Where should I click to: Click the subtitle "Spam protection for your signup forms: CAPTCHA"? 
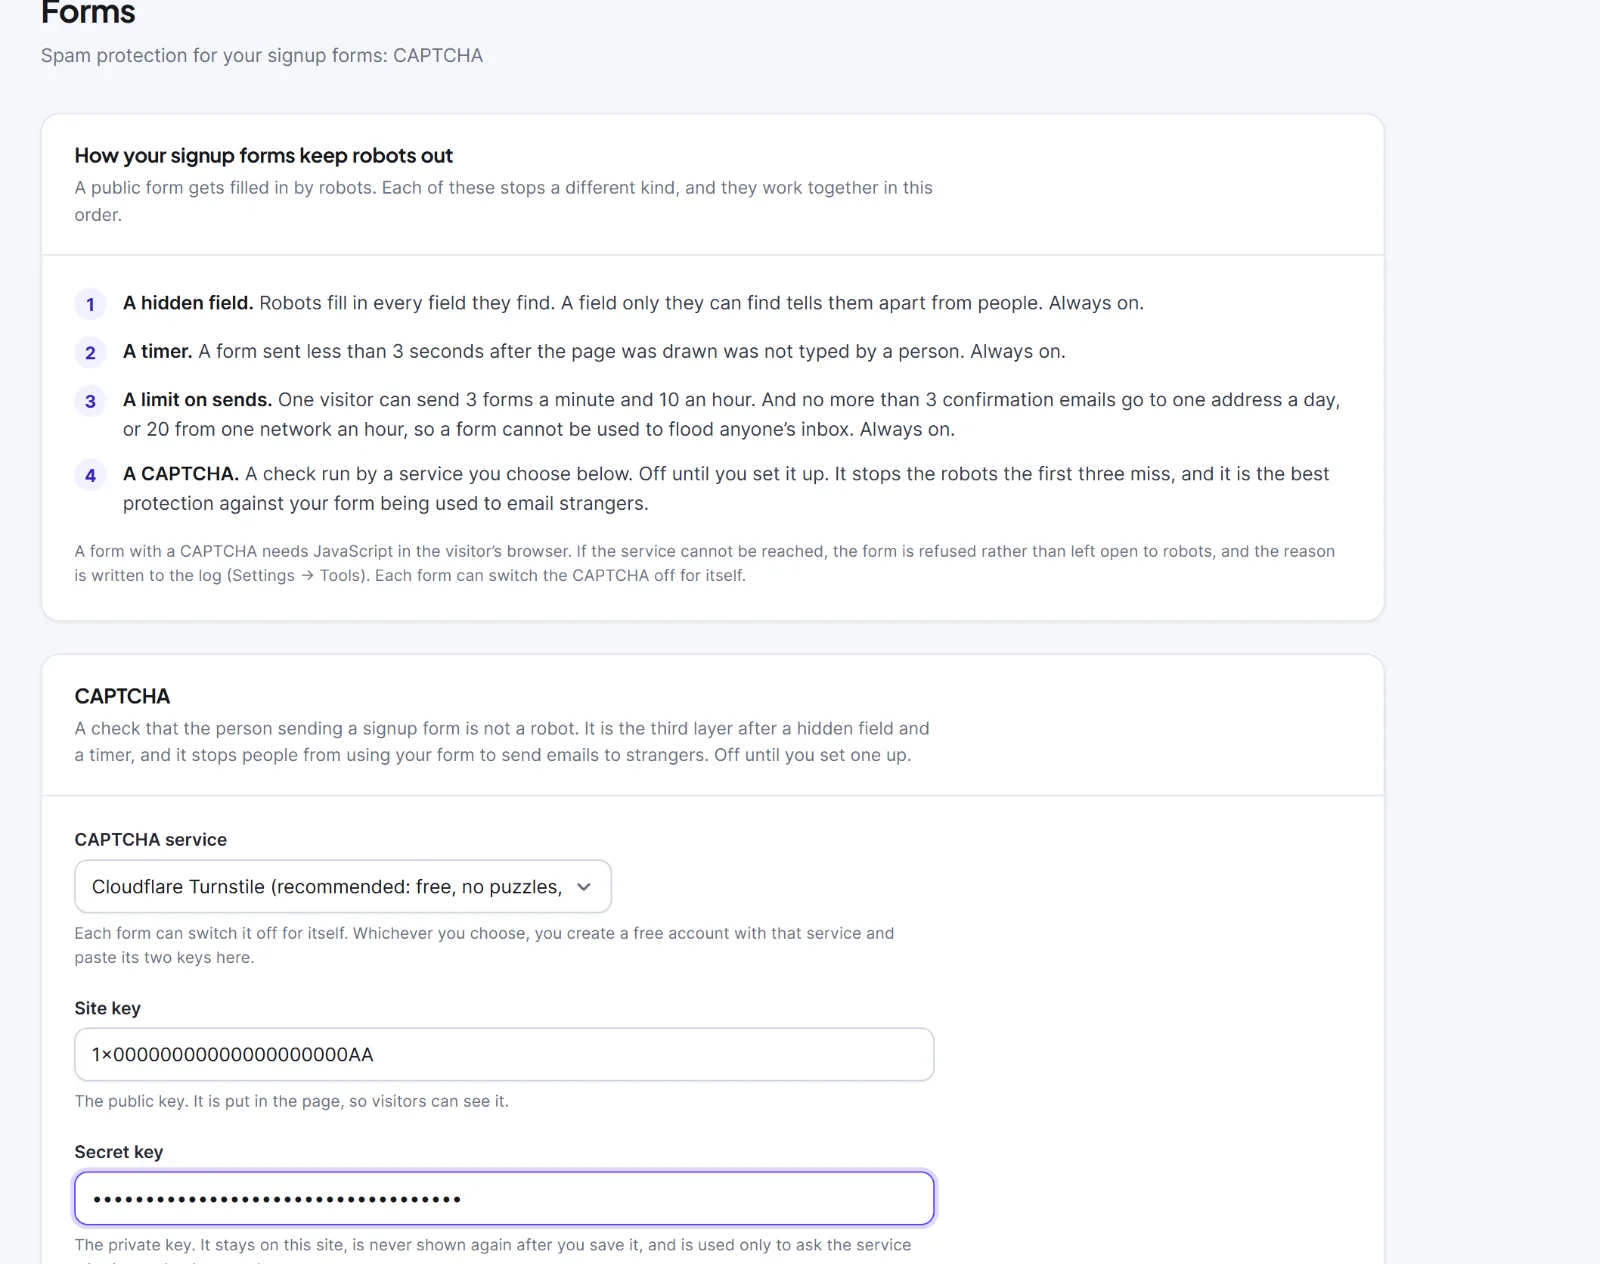pyautogui.click(x=262, y=56)
